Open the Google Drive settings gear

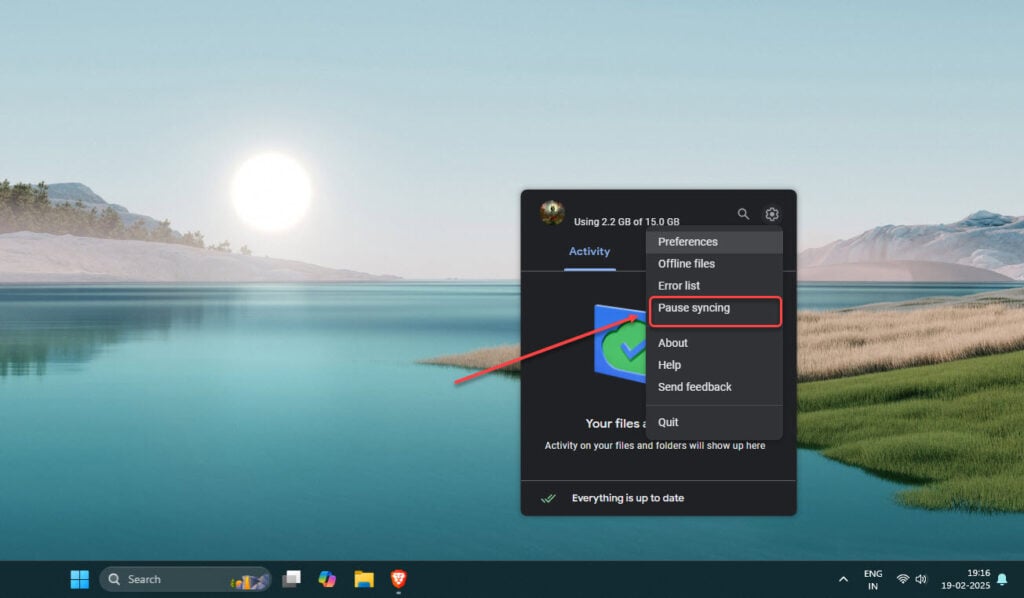771,214
